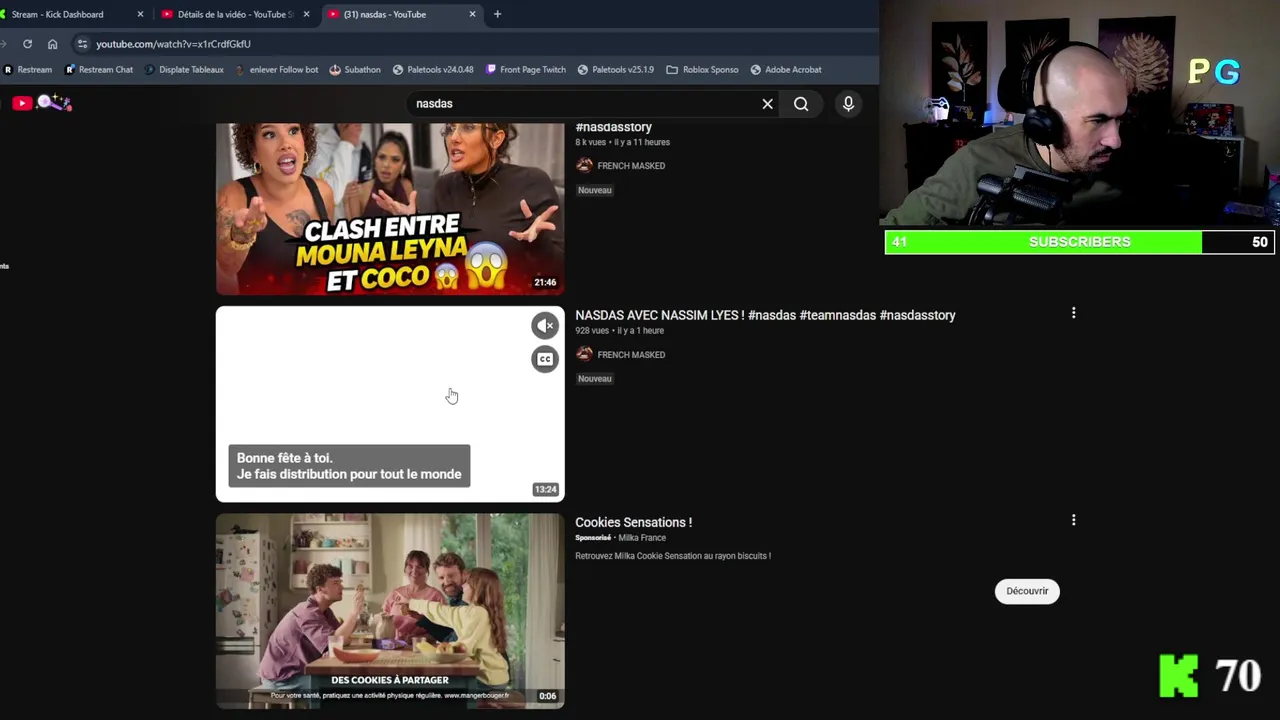Open more options for Cookies Sensations ad
This screenshot has width=1280, height=720.
[x=1073, y=520]
